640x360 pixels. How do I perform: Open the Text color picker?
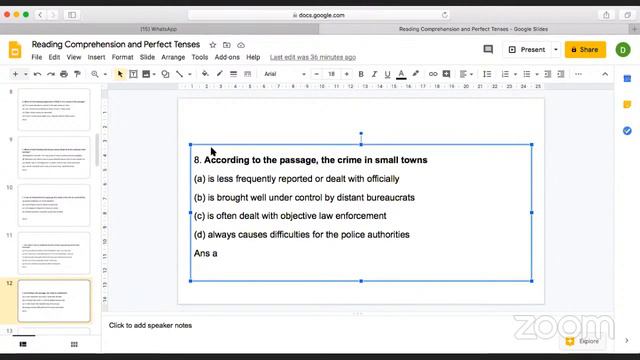click(401, 74)
